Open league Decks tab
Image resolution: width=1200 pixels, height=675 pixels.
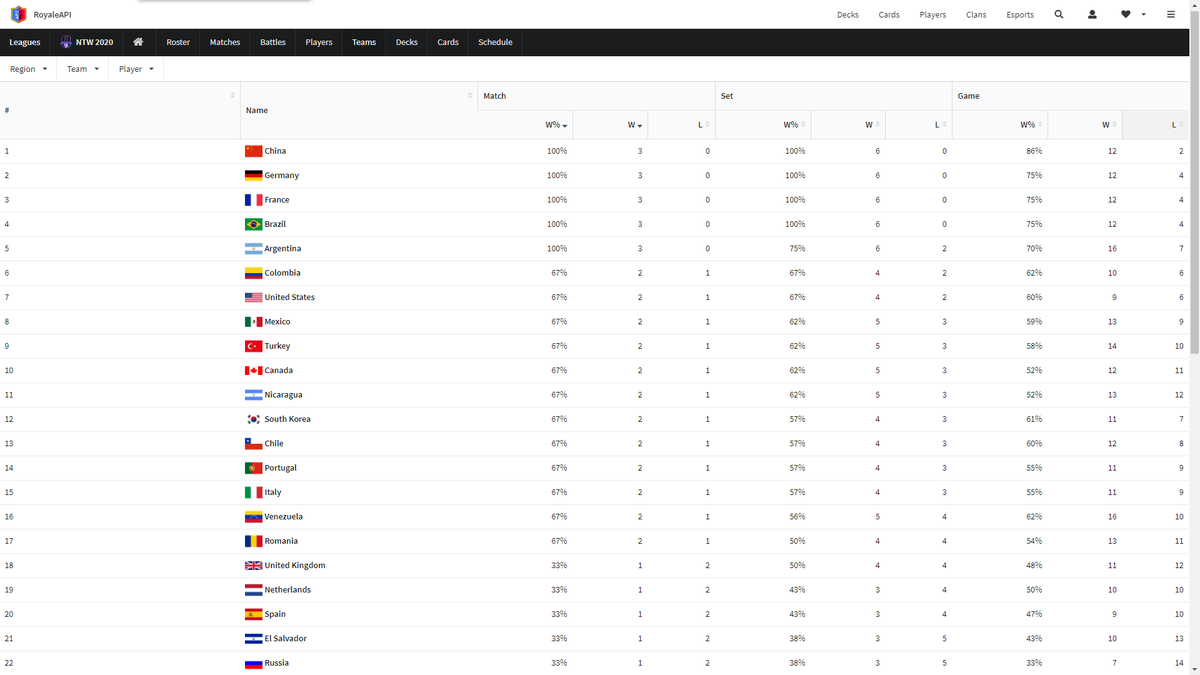pyautogui.click(x=407, y=42)
